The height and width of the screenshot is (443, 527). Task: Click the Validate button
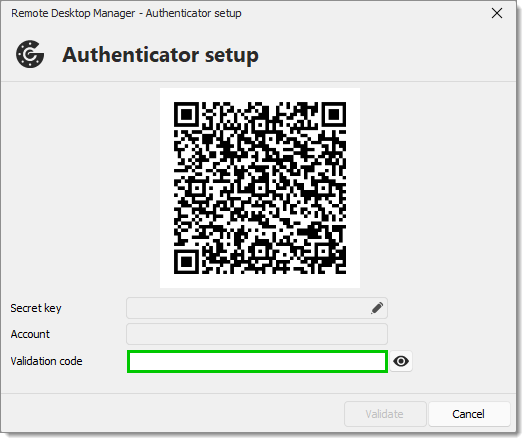click(385, 414)
